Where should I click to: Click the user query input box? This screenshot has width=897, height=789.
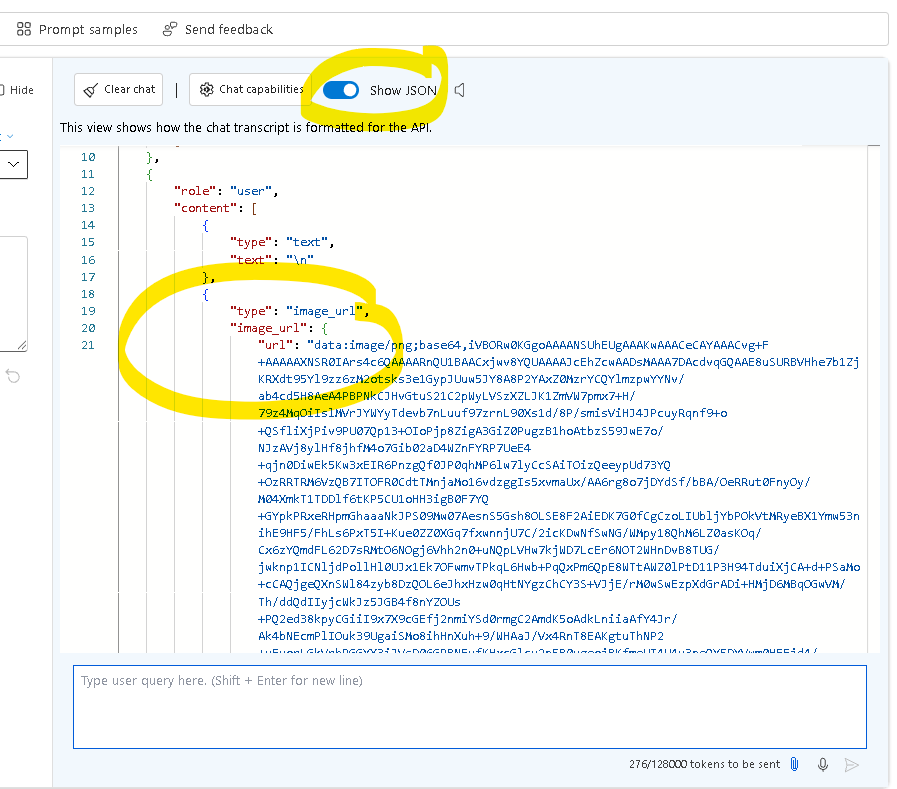pos(470,707)
